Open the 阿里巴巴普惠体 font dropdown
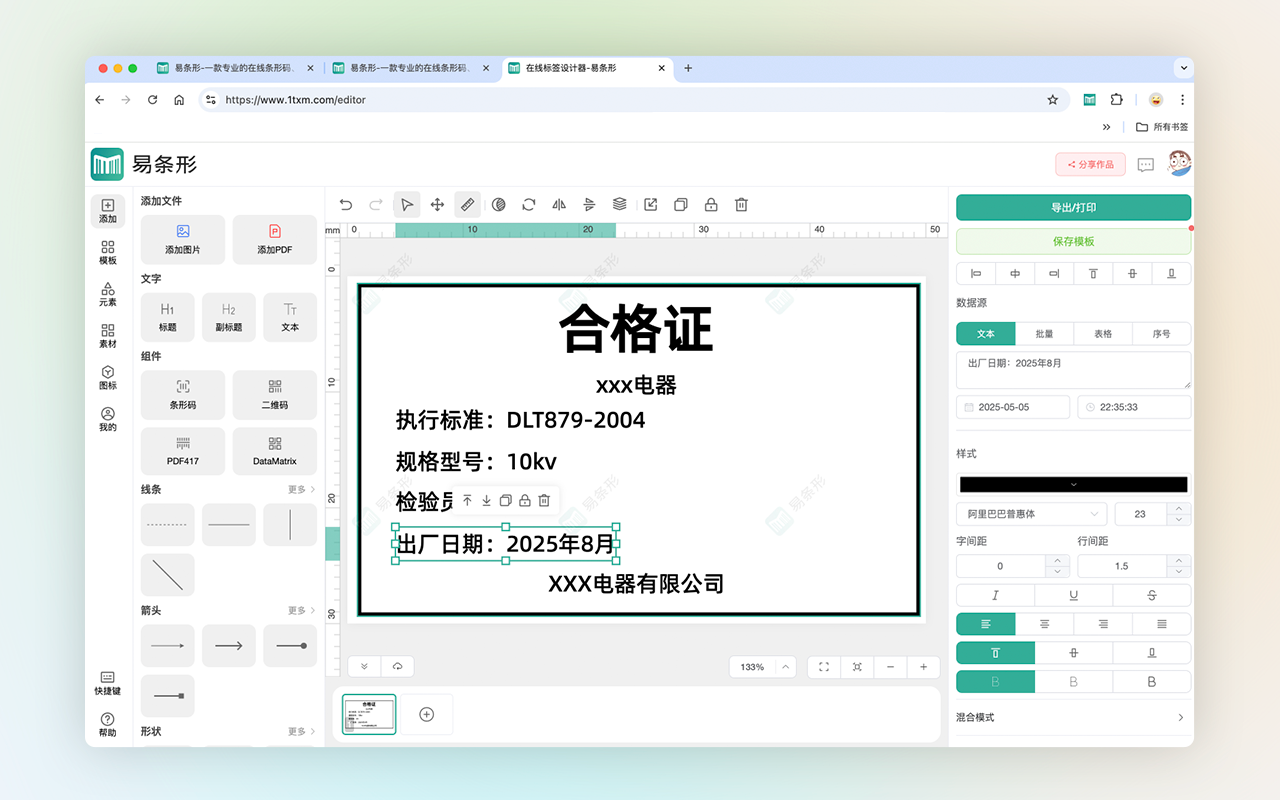Image resolution: width=1280 pixels, height=800 pixels. pyautogui.click(x=1031, y=513)
